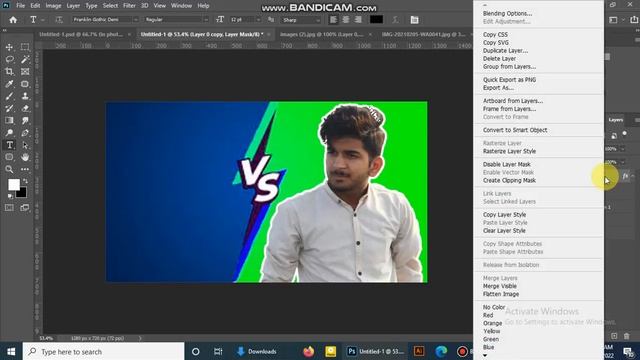
Task: Select the Crop tool
Action: (x=9, y=72)
